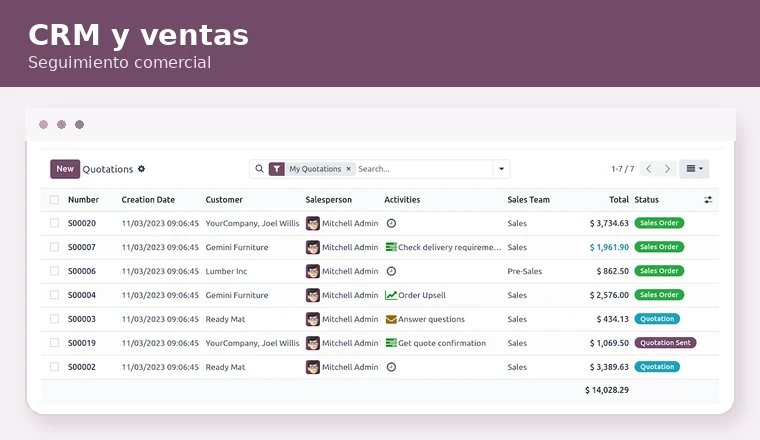Check the box for order S00006
760x440 pixels.
point(54,271)
